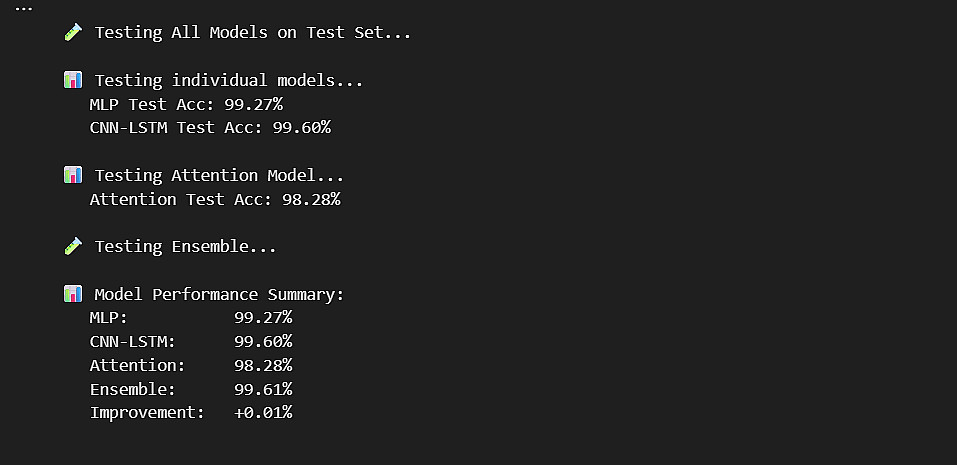Click the "Model Performance Summary:" heading
The width and height of the screenshot is (957, 465).
click(219, 294)
